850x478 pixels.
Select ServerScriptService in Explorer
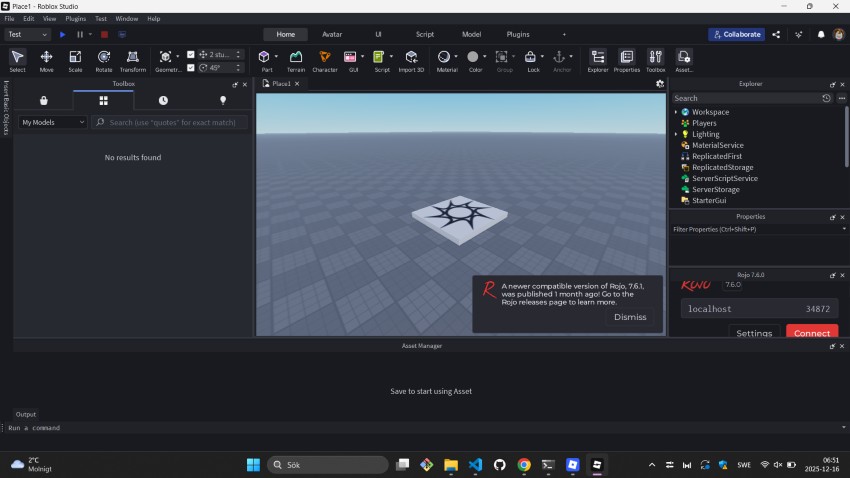pos(724,178)
